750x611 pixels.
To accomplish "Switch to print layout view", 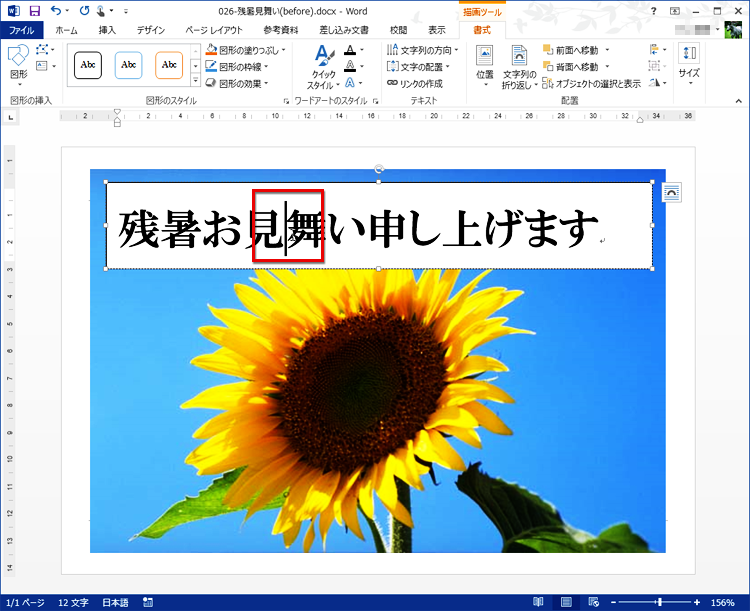I will click(566, 602).
